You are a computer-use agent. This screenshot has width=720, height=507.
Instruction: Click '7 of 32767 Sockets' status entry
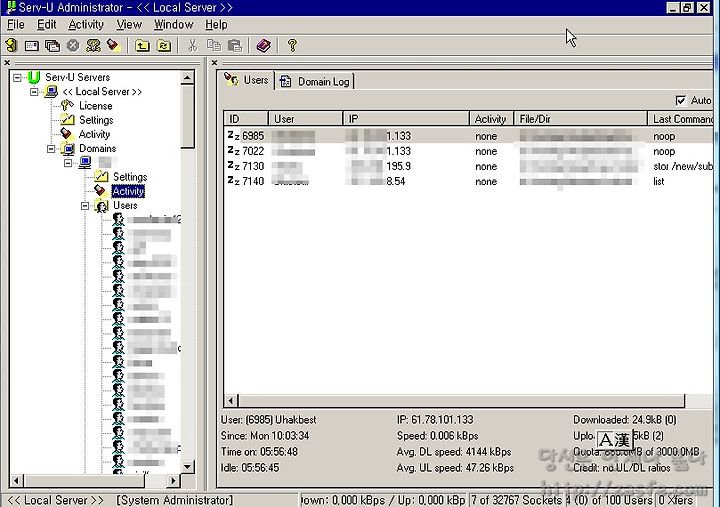point(516,500)
